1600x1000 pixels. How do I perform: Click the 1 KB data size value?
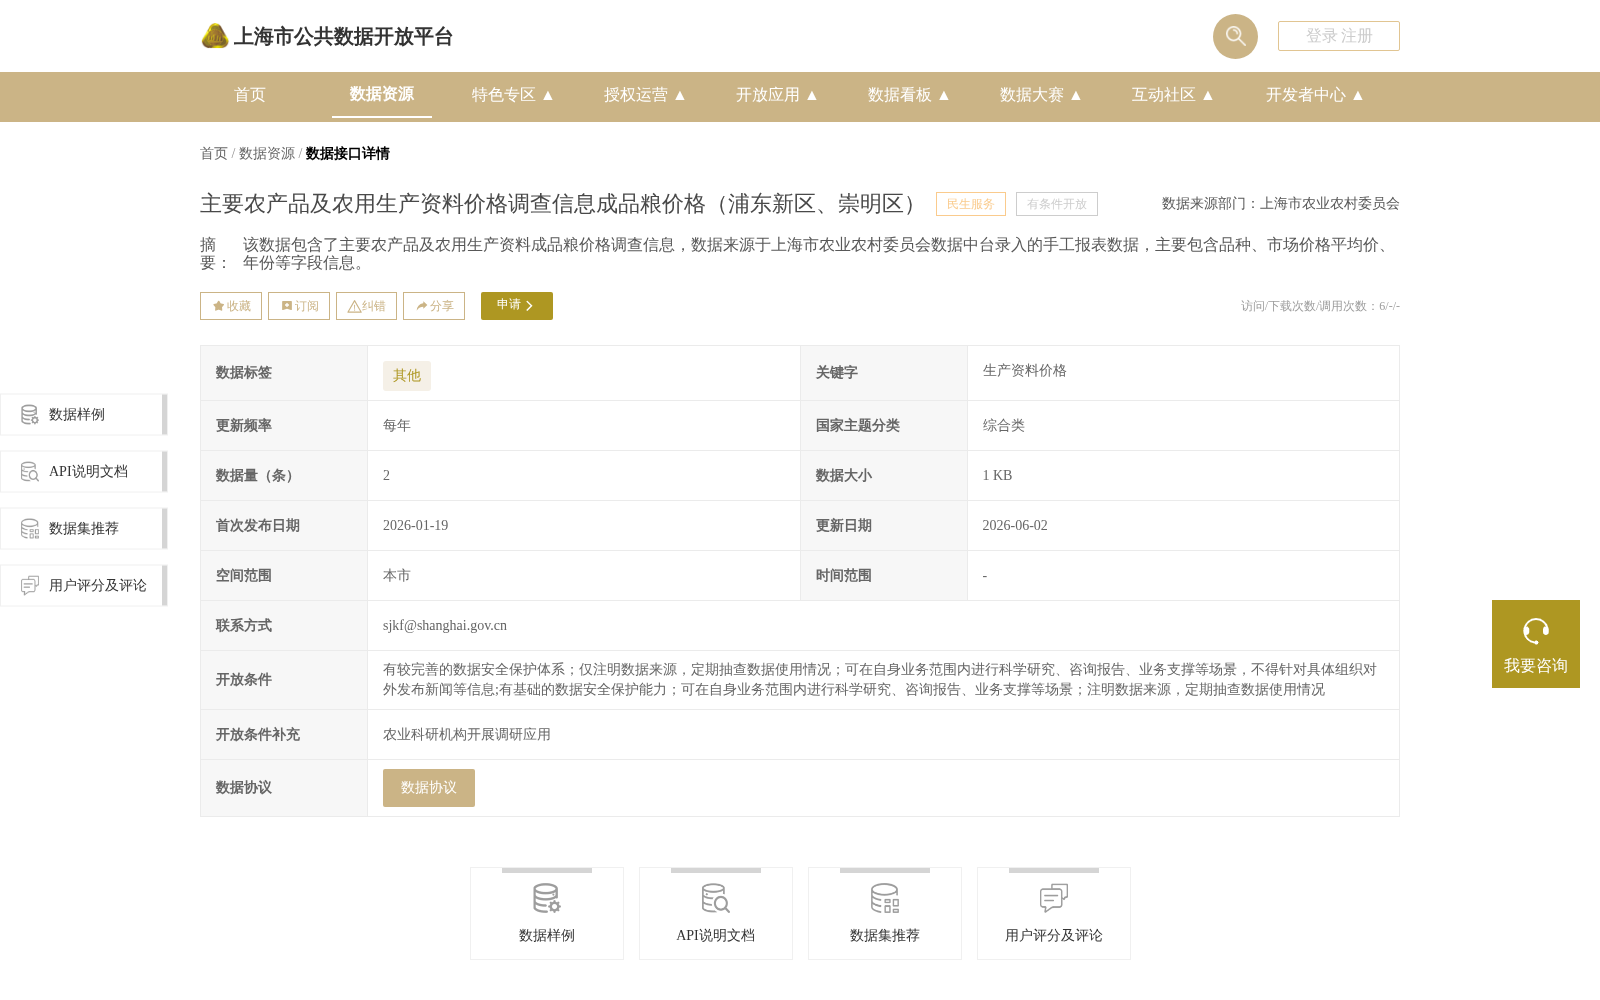point(997,476)
